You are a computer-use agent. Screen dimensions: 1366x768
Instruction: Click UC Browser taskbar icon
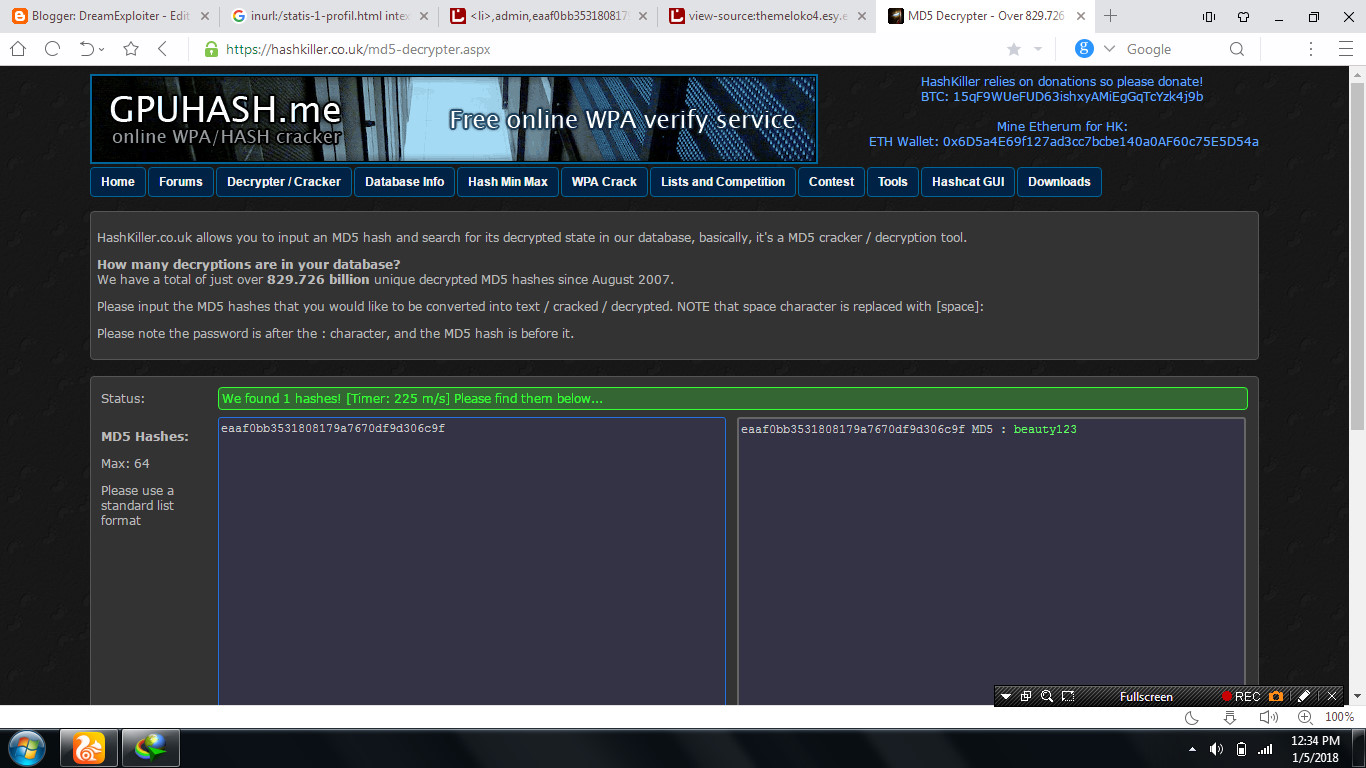89,748
